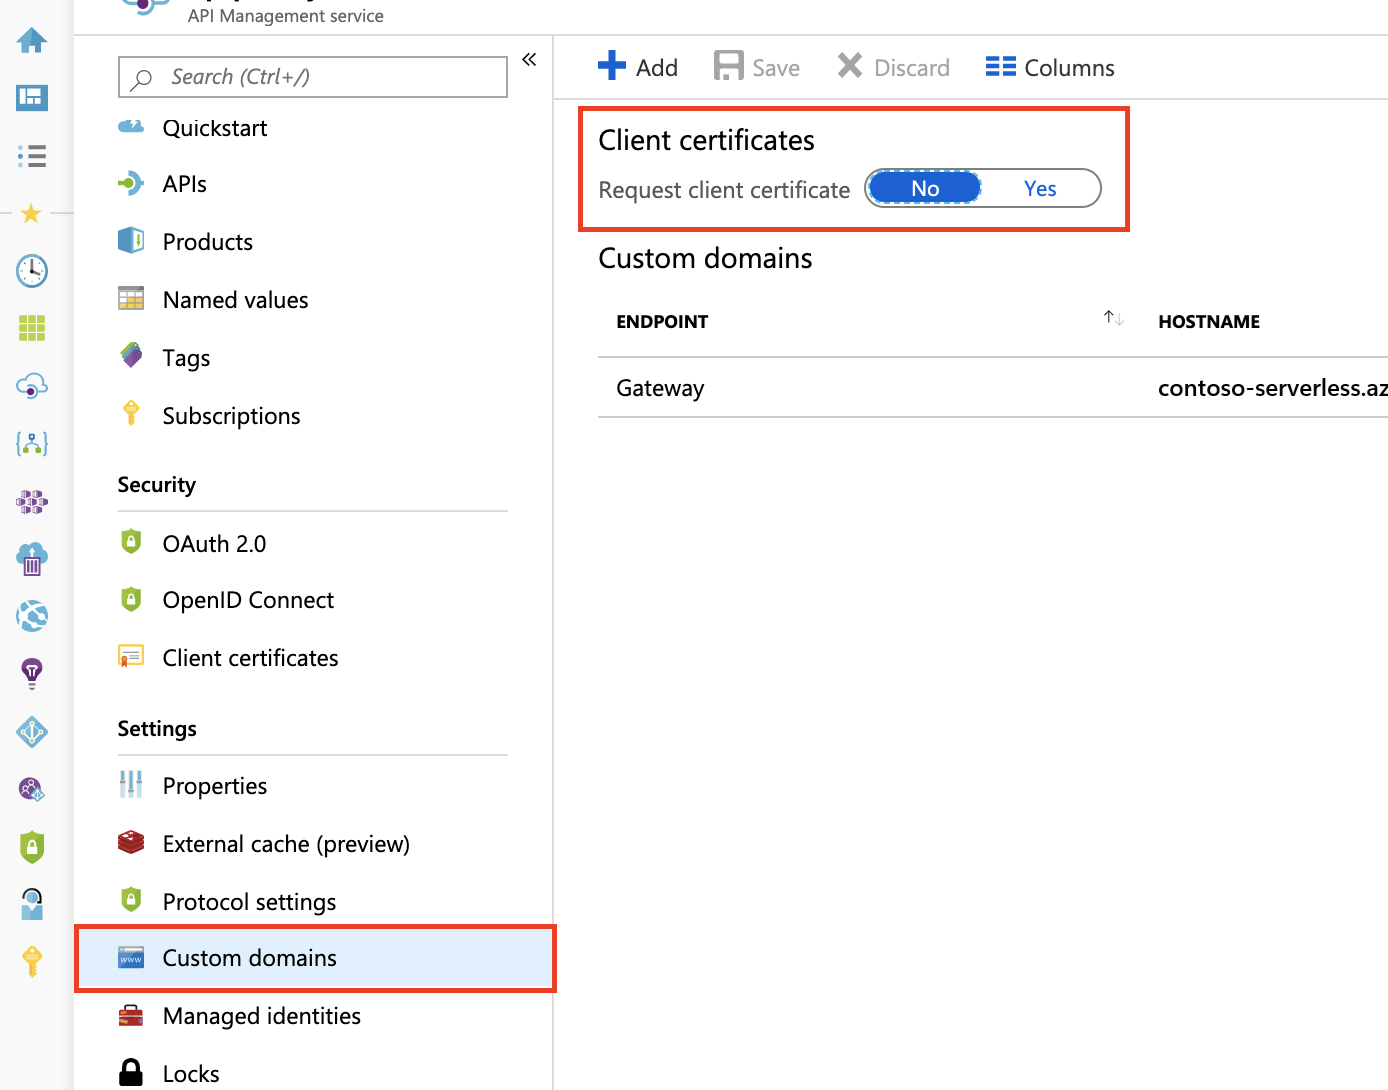Select the Gateway endpoint row
Screen dimensions: 1388x1090
660,388
